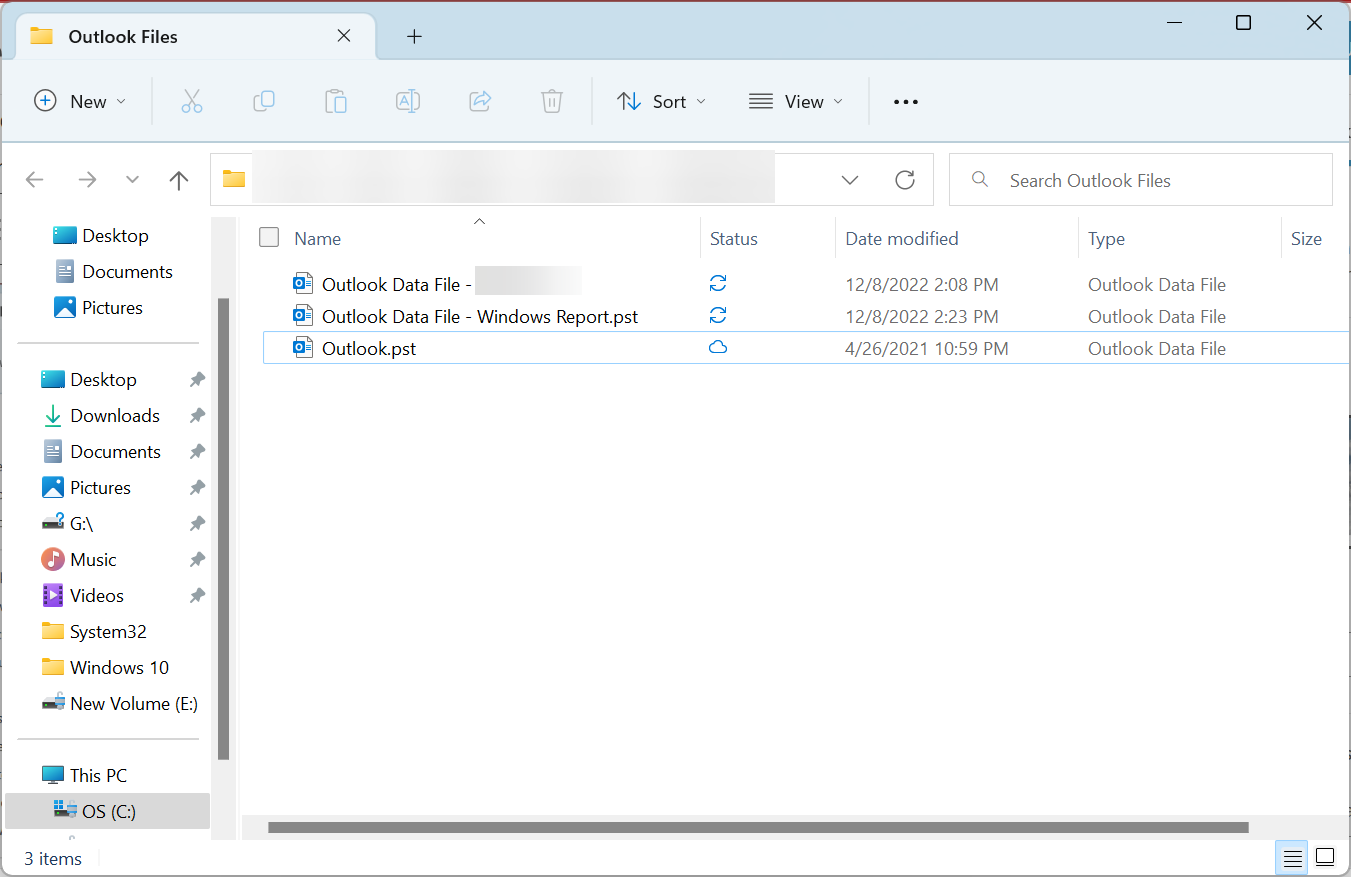1351x877 pixels.
Task: Click the 3 items status bar text
Action: coord(53,859)
